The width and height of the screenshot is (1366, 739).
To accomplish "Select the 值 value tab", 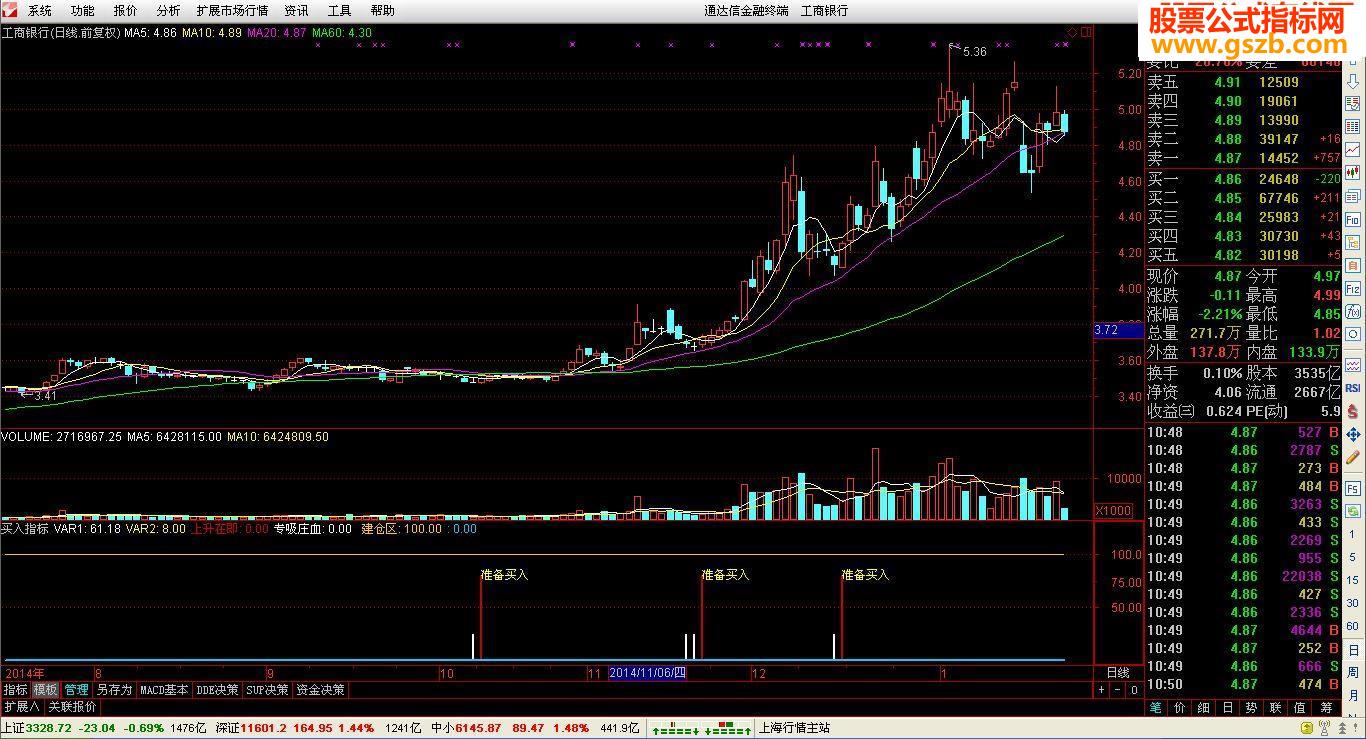I will (x=1299, y=707).
